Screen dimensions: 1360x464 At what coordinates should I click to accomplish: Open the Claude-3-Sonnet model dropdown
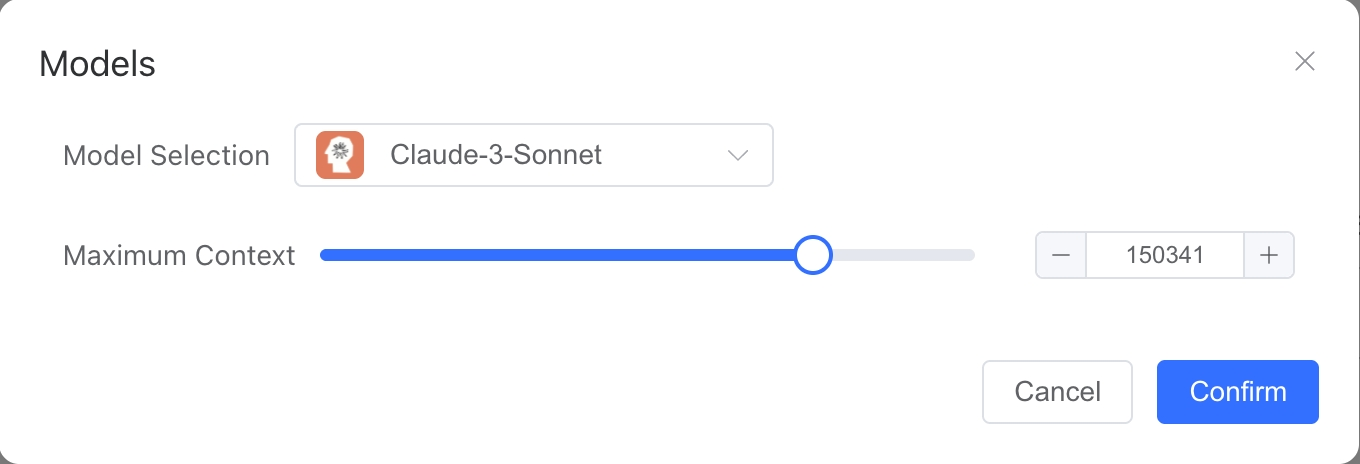(534, 155)
